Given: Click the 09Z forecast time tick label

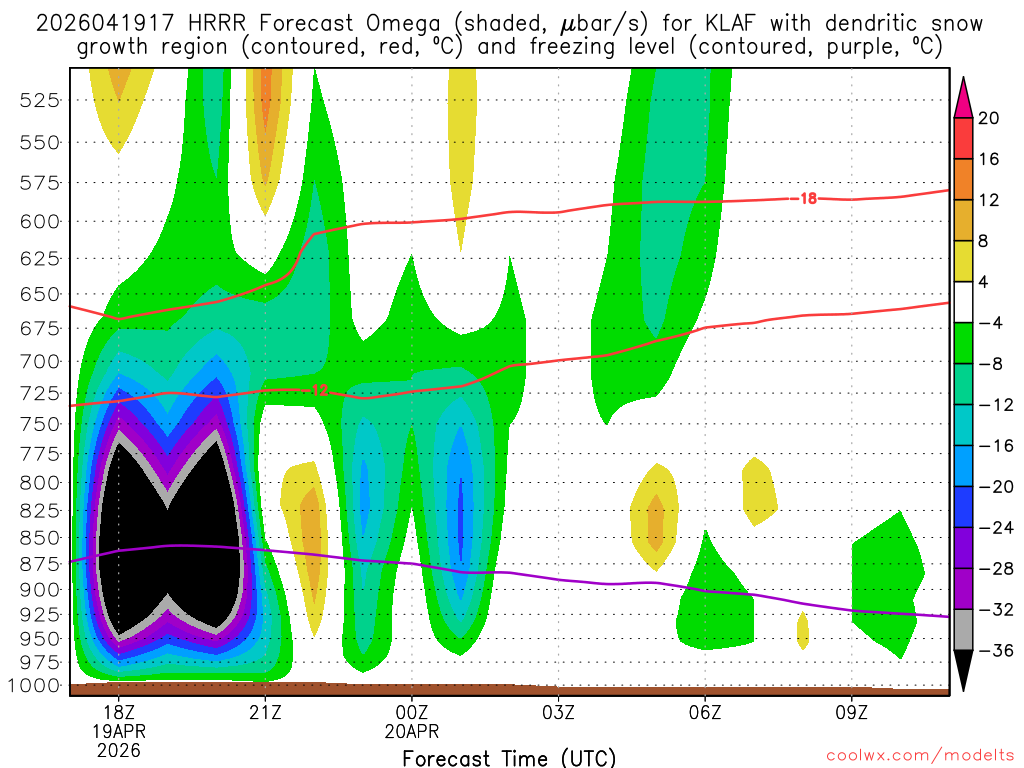Looking at the screenshot, I should tap(852, 712).
